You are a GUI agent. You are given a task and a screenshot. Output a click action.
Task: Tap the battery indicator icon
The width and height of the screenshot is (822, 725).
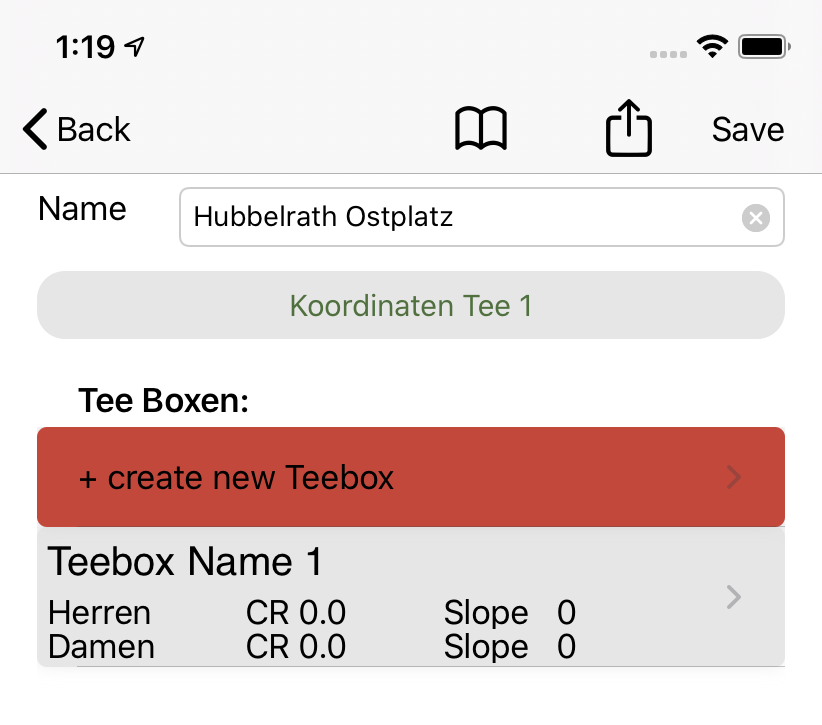coord(764,46)
